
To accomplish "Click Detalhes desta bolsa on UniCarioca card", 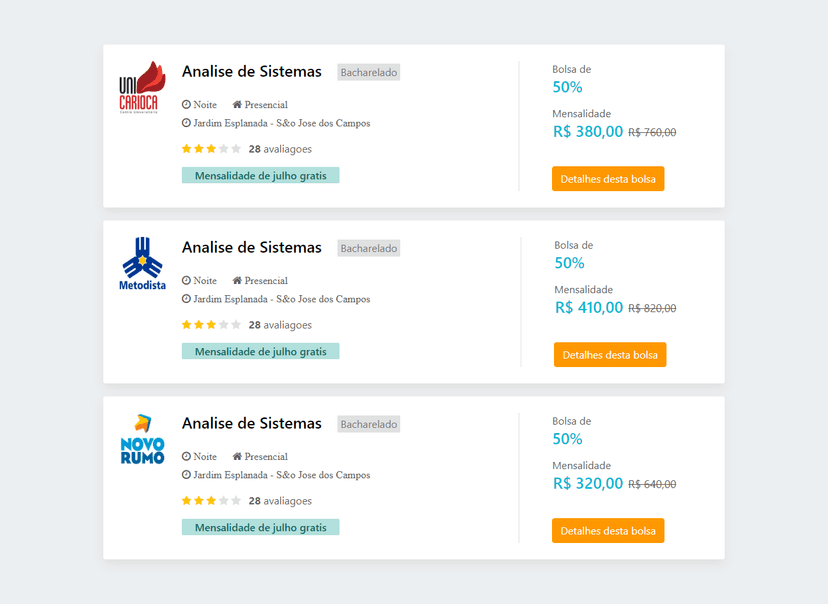I will coord(608,178).
